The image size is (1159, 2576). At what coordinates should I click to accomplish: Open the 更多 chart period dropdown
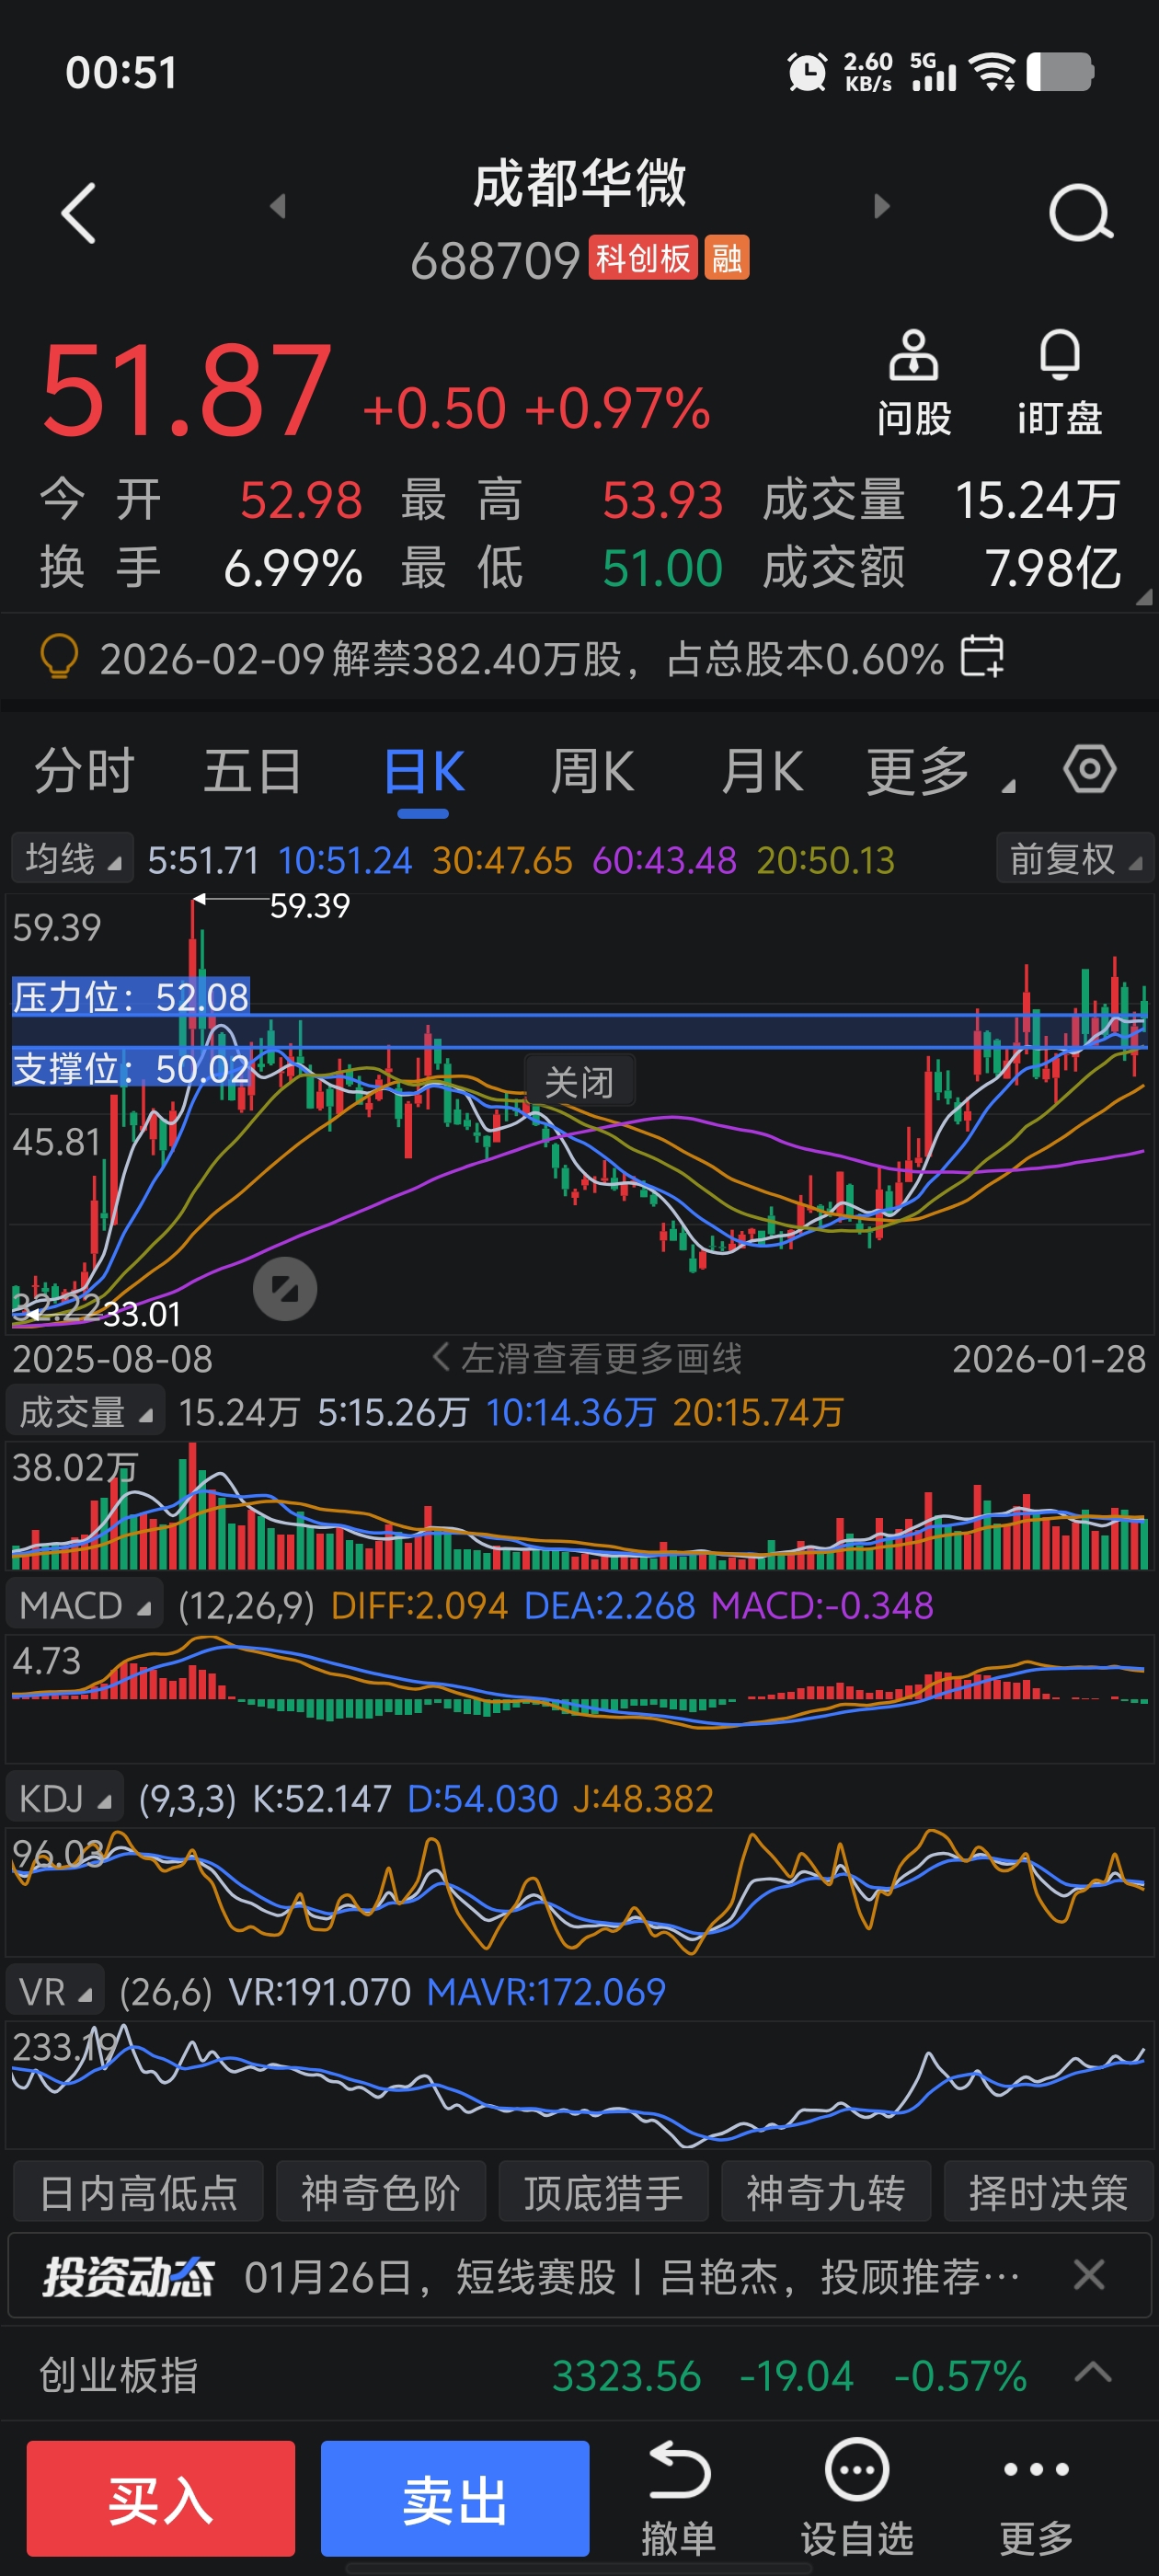coord(940,771)
